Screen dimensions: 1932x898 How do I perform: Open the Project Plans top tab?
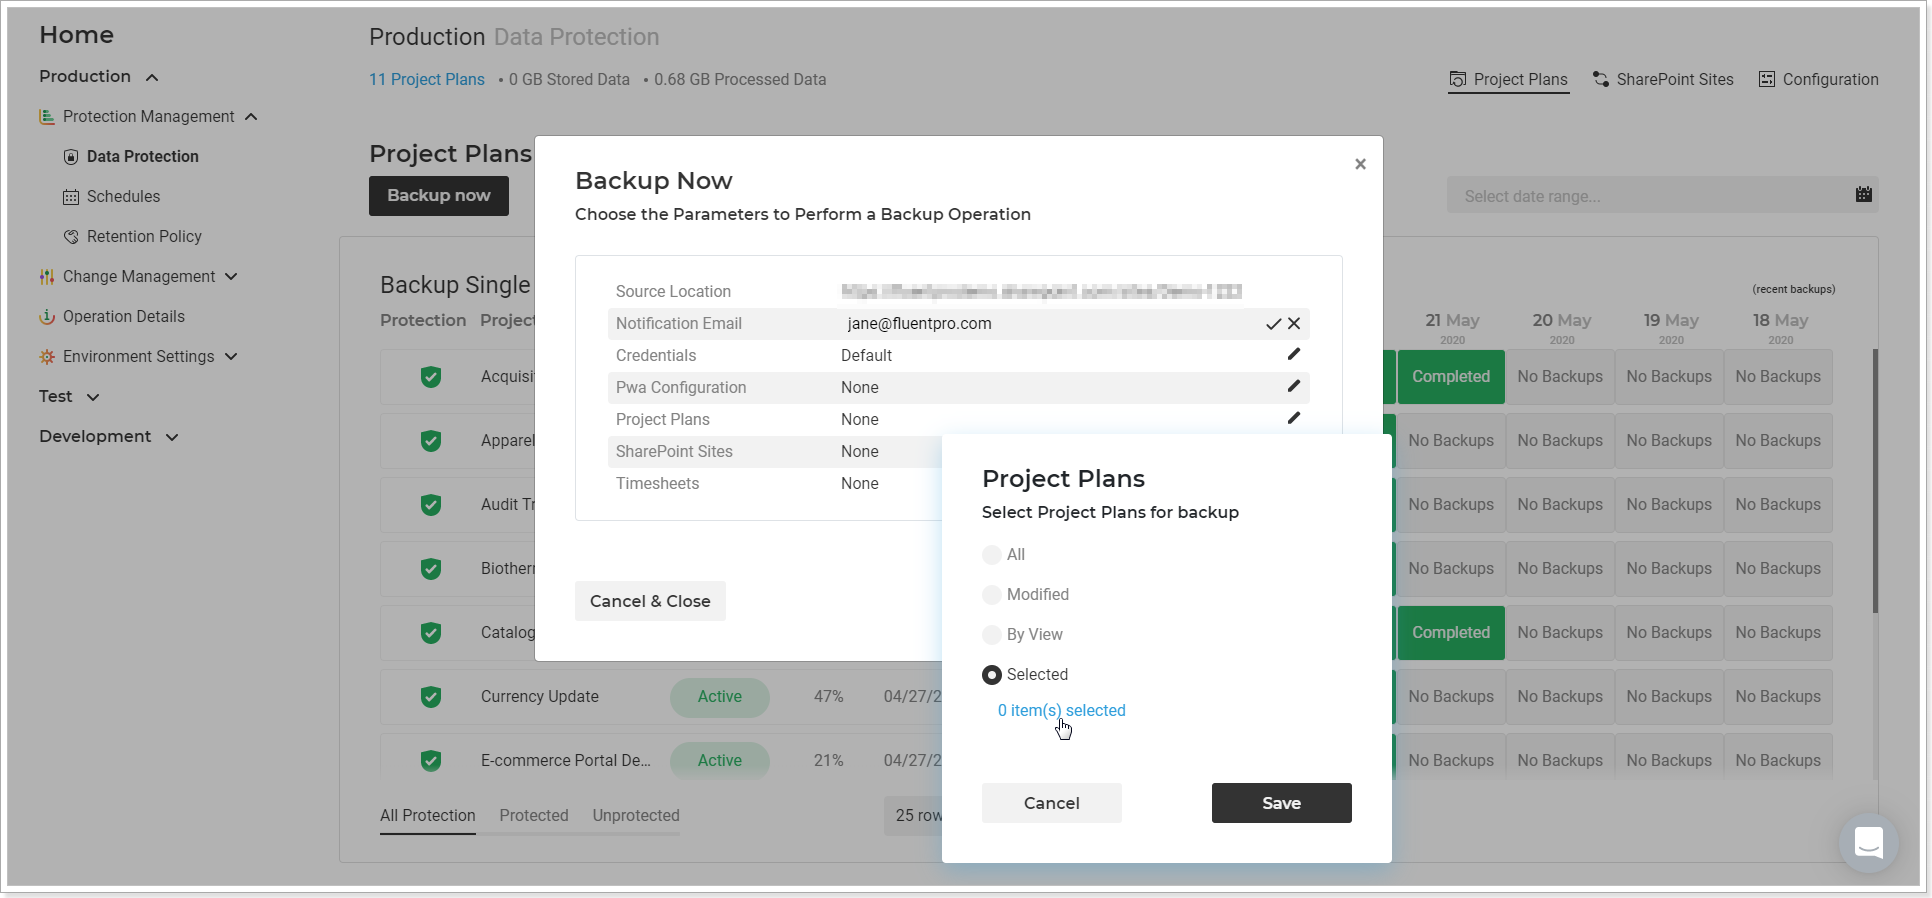[1509, 80]
